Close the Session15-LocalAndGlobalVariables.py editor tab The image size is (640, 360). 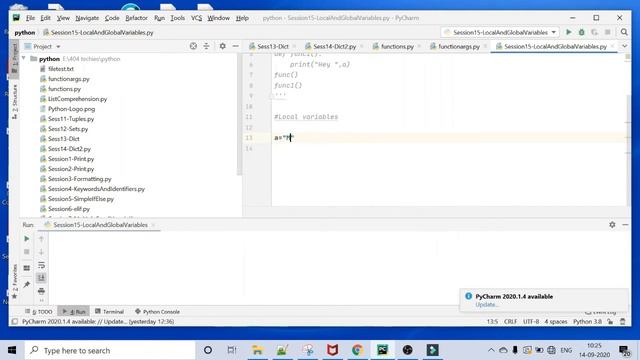click(612, 47)
